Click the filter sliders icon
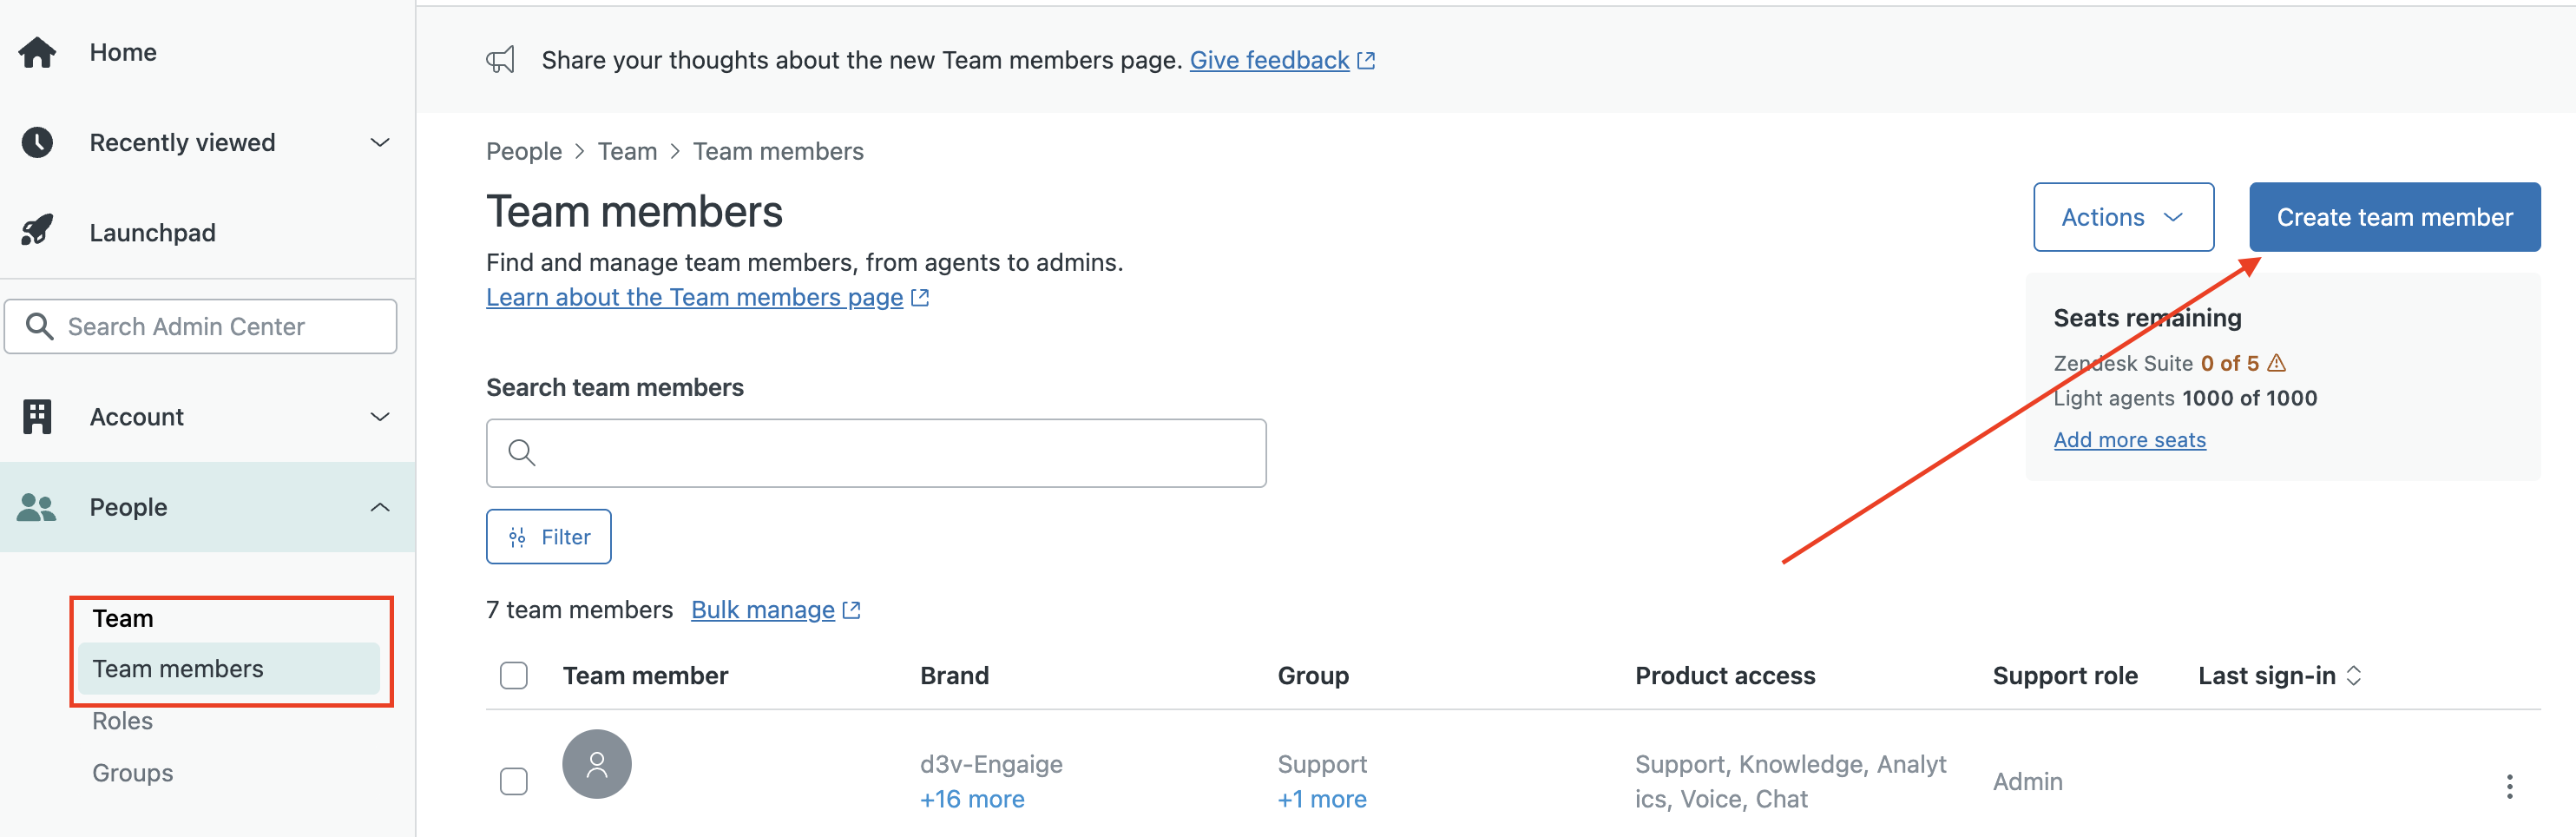This screenshot has width=2576, height=837. click(x=517, y=538)
